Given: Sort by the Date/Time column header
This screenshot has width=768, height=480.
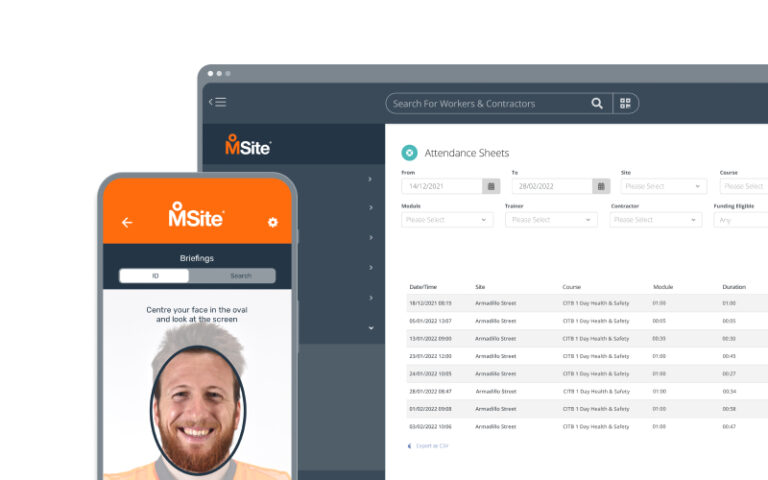Looking at the screenshot, I should (424, 287).
